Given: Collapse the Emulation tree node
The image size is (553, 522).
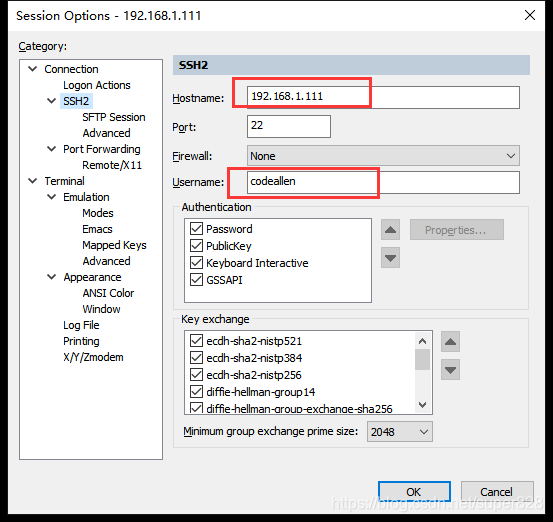Looking at the screenshot, I should 51,197.
